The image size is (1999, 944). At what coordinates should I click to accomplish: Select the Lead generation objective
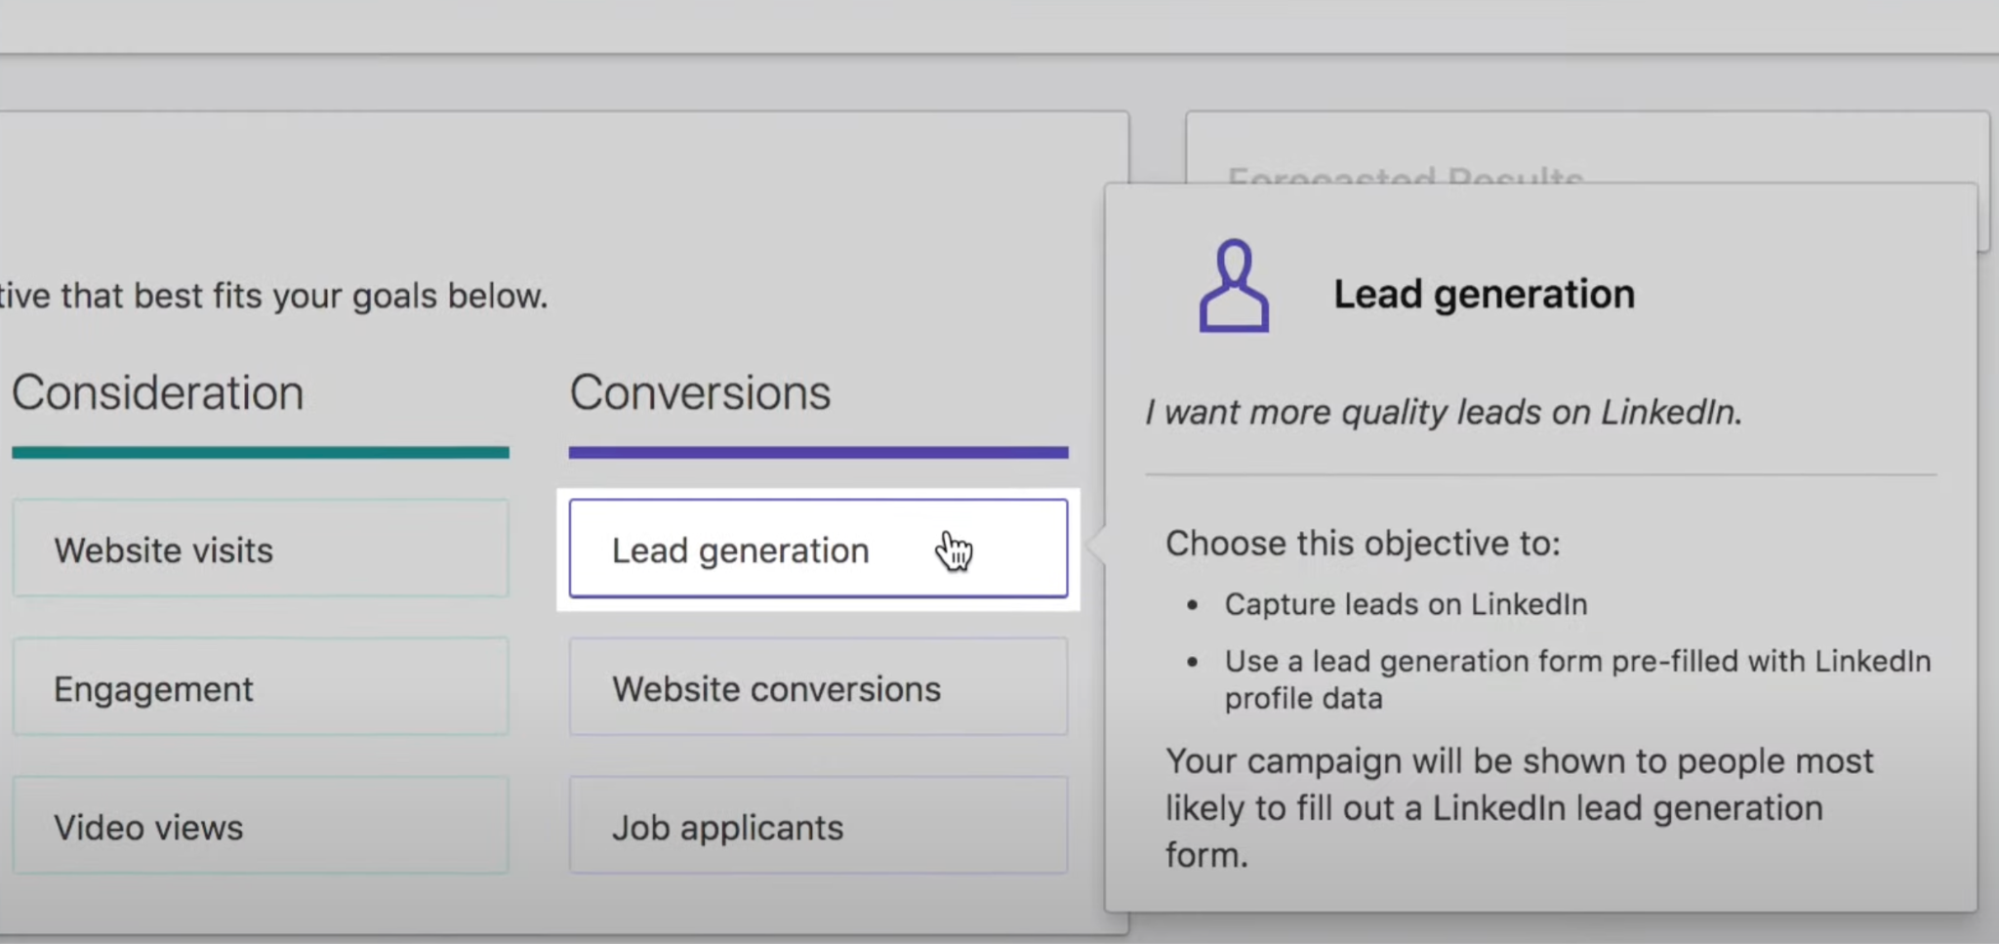818,549
